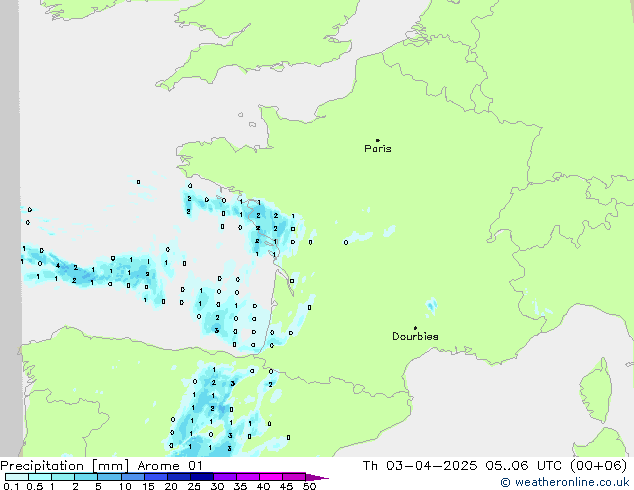Click the "25" legend value
This screenshot has height=490, width=634.
[194, 486]
